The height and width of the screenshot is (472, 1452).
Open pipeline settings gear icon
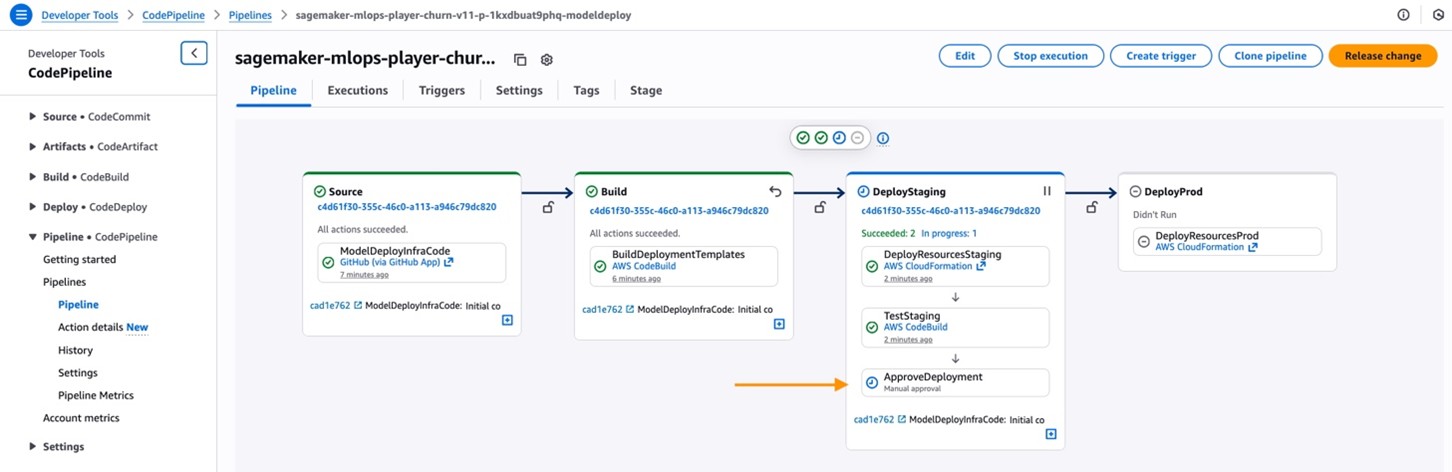coord(547,60)
